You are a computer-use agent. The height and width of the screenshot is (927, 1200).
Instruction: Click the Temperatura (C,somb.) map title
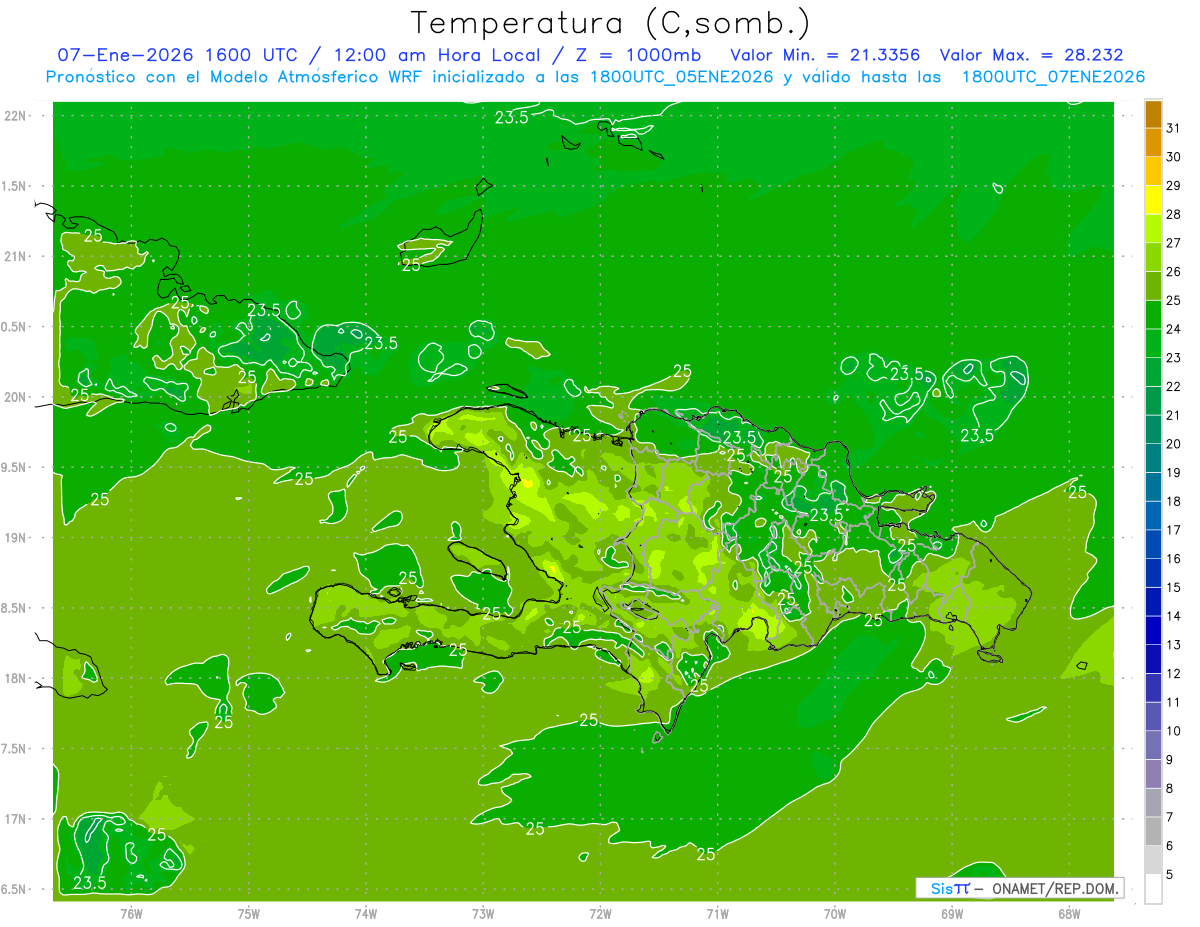tap(610, 23)
